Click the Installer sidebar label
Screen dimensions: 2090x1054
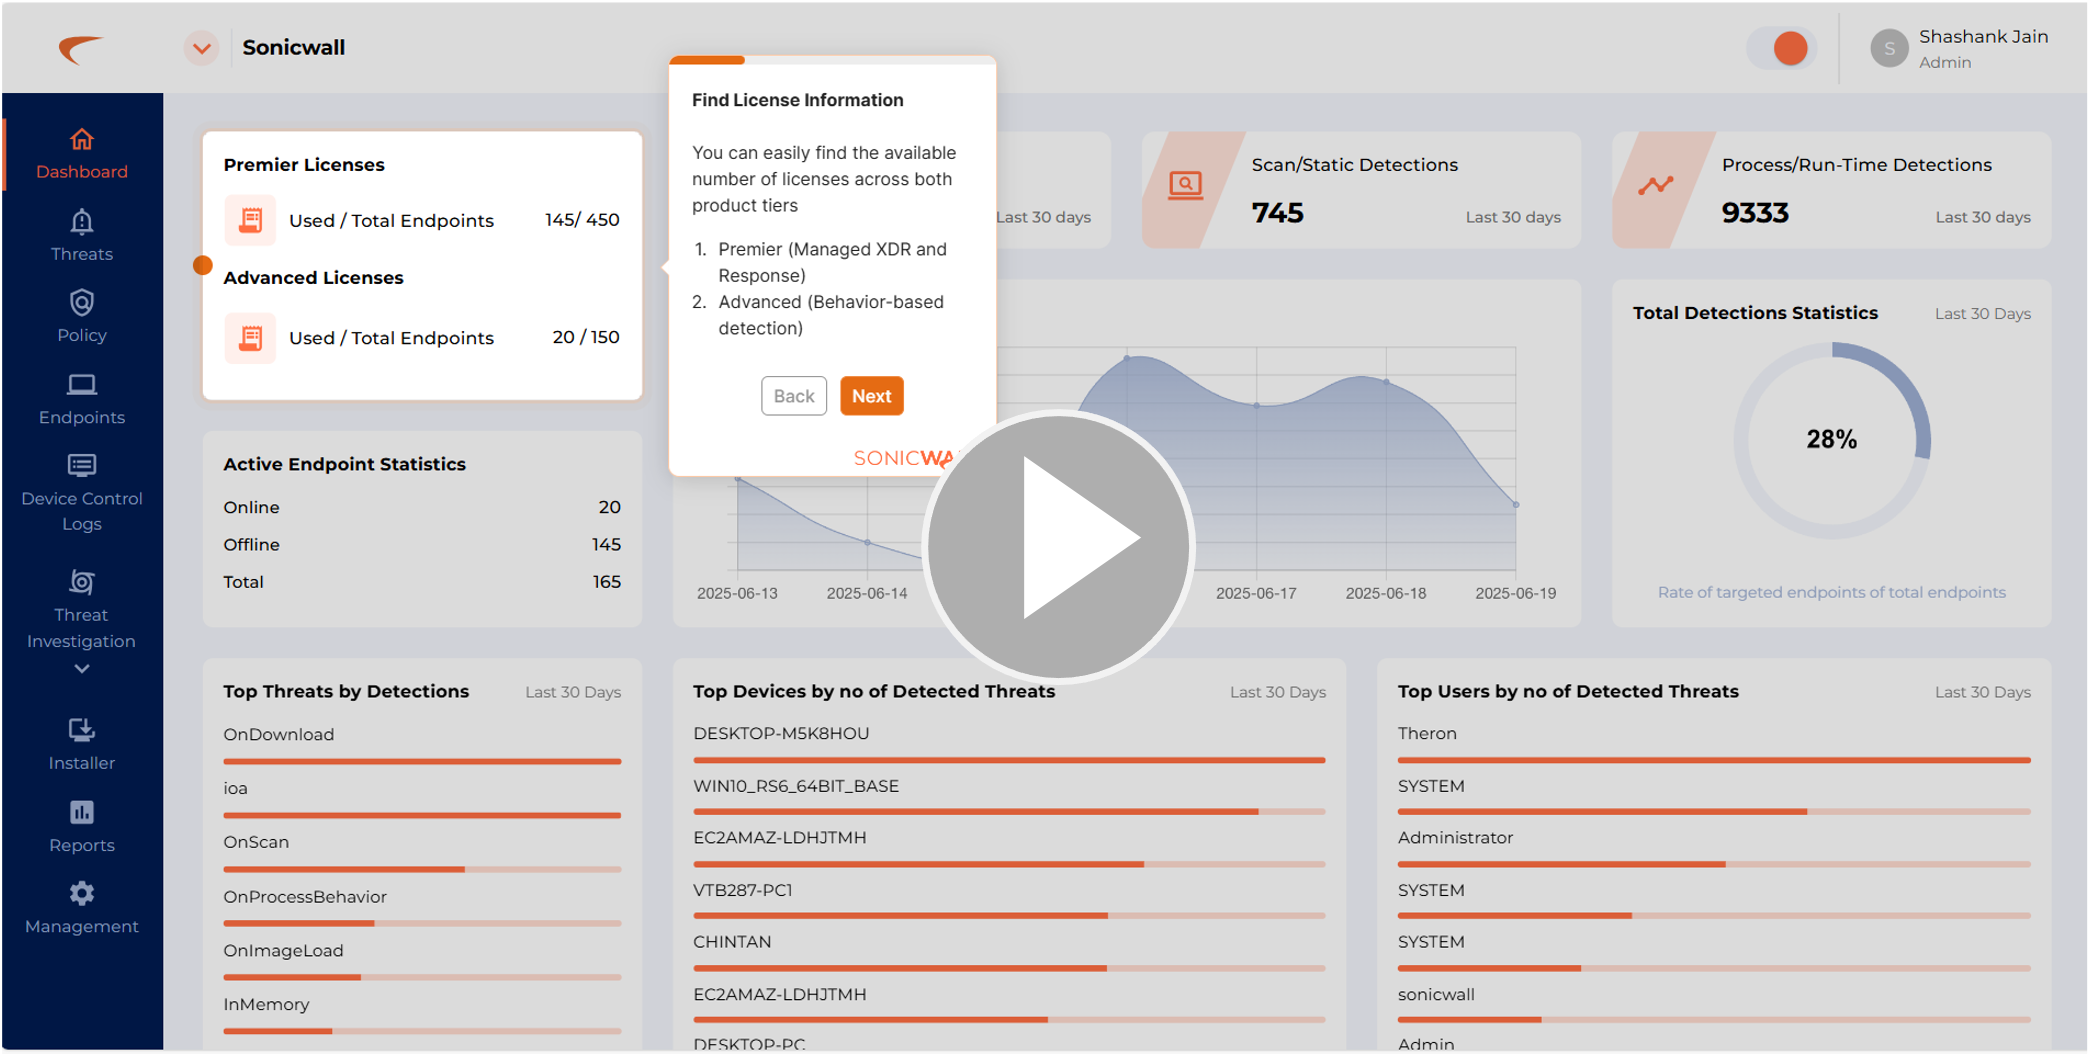click(82, 763)
